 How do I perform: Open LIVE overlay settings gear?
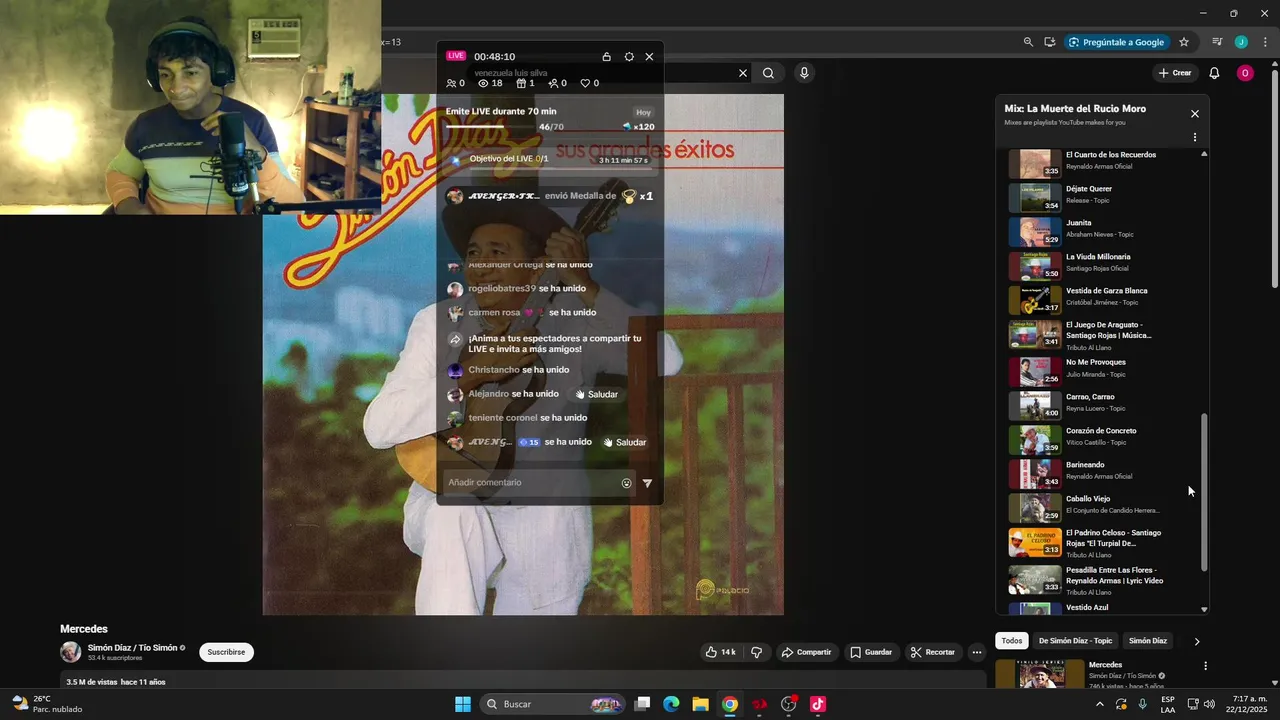pyautogui.click(x=629, y=57)
